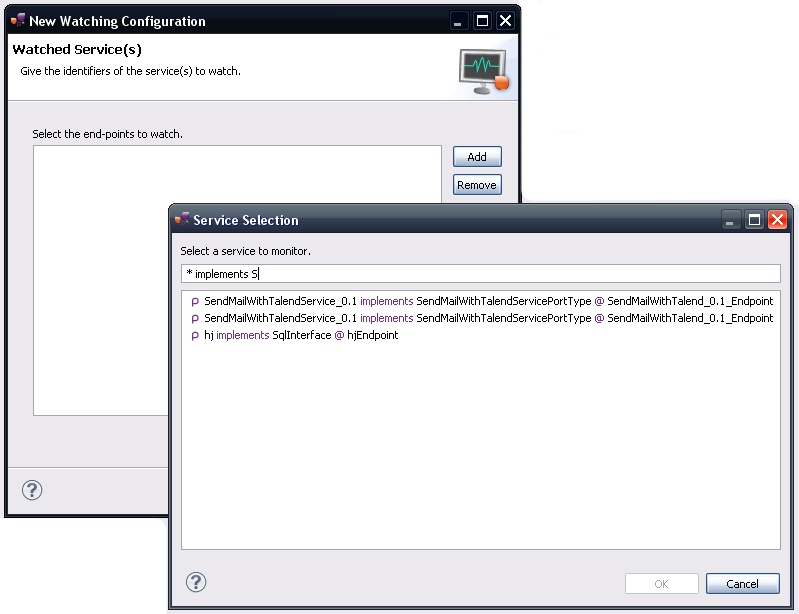Focus the service filter text field

480,274
